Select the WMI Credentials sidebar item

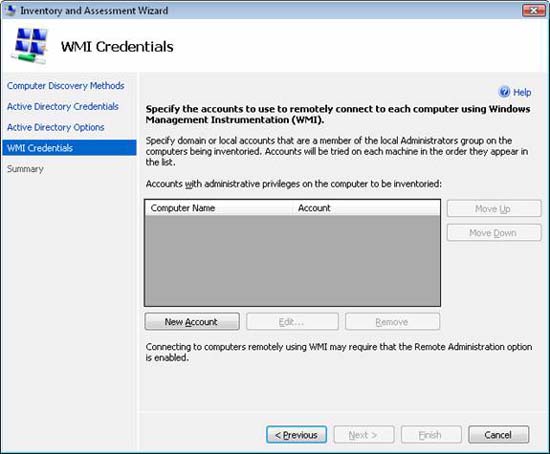[x=69, y=148]
